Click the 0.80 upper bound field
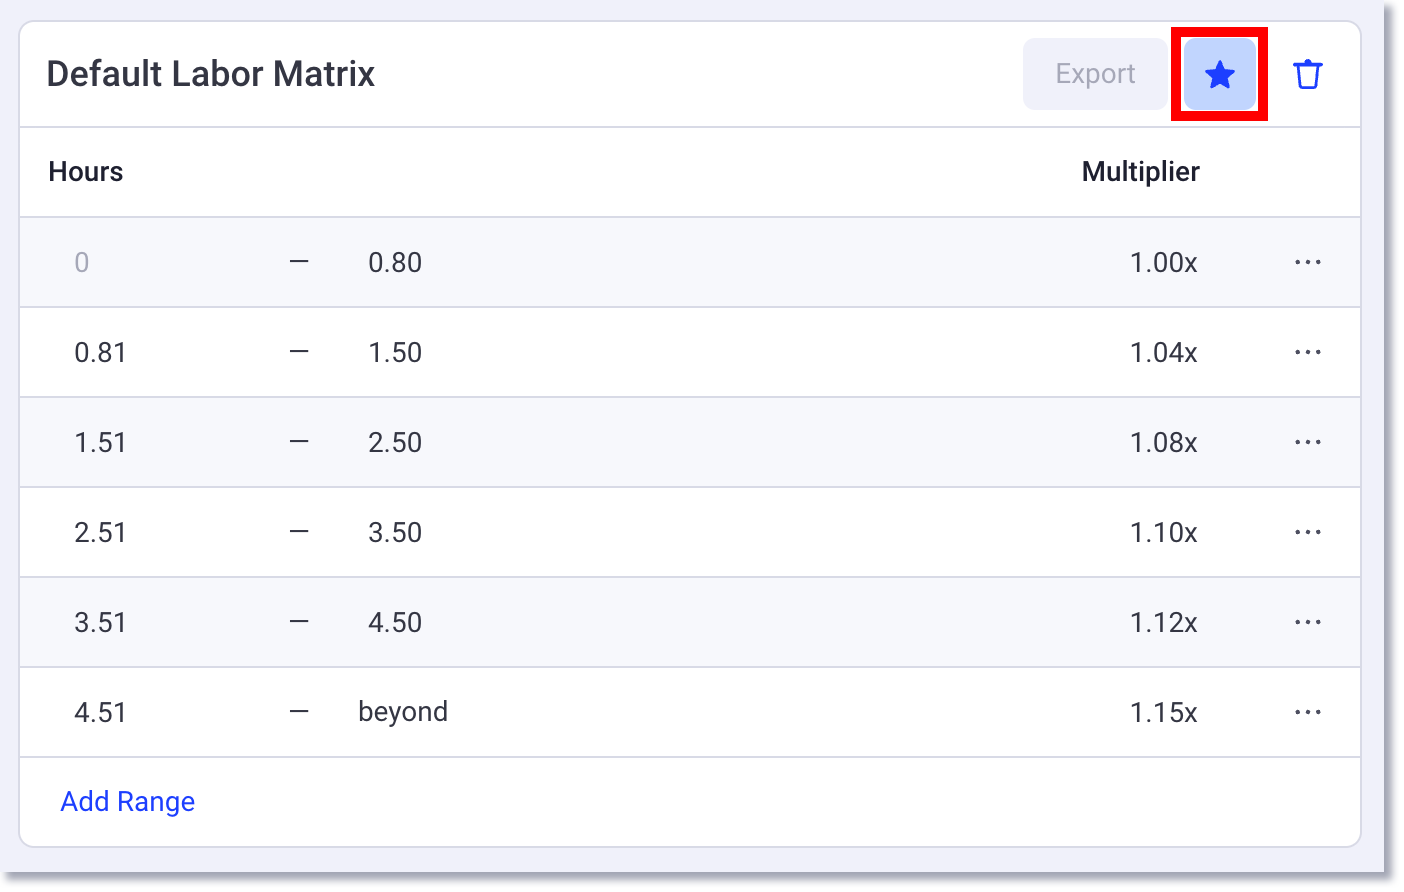 (x=394, y=262)
